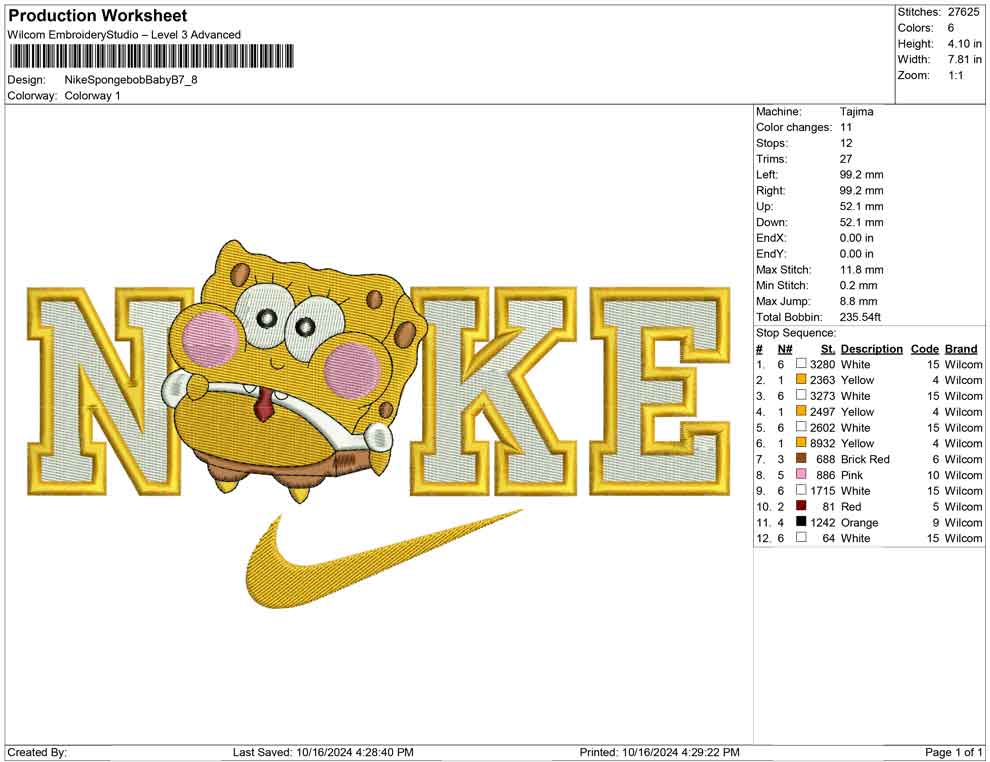Click the Min Stitch value 0.2 mm
The width and height of the screenshot is (990, 762).
(x=859, y=285)
